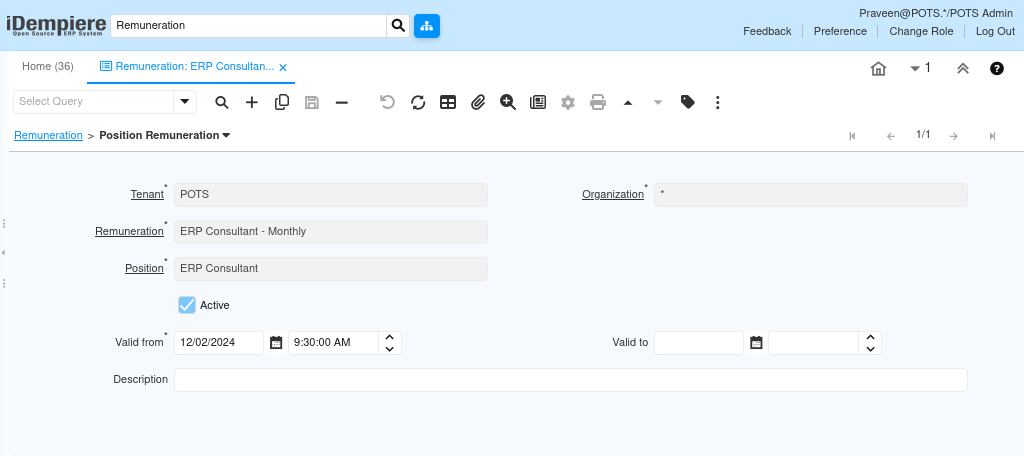Click the Description text field
The image size is (1024, 456).
(x=571, y=380)
